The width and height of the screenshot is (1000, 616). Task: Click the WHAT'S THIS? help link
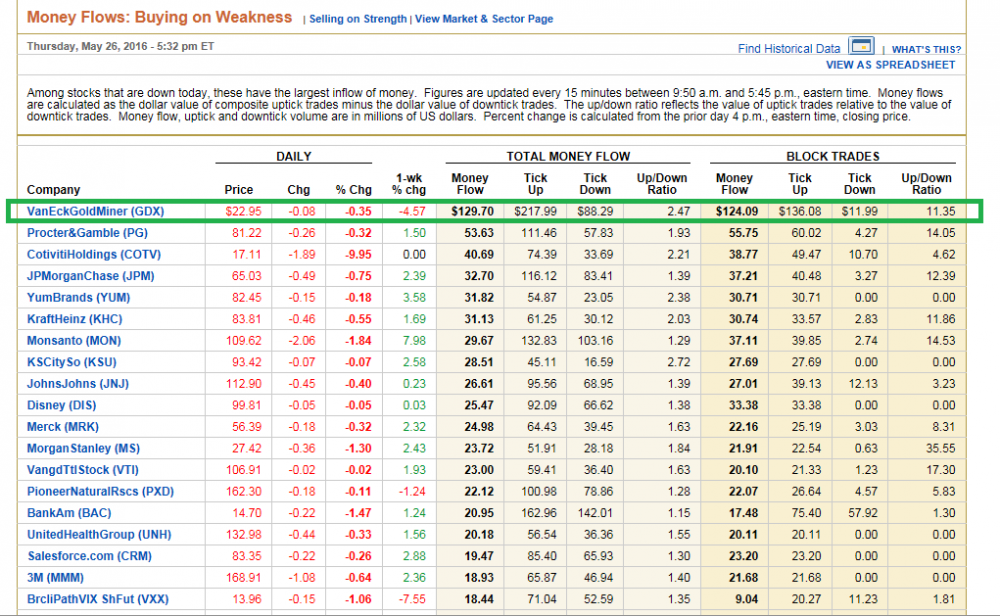[926, 50]
